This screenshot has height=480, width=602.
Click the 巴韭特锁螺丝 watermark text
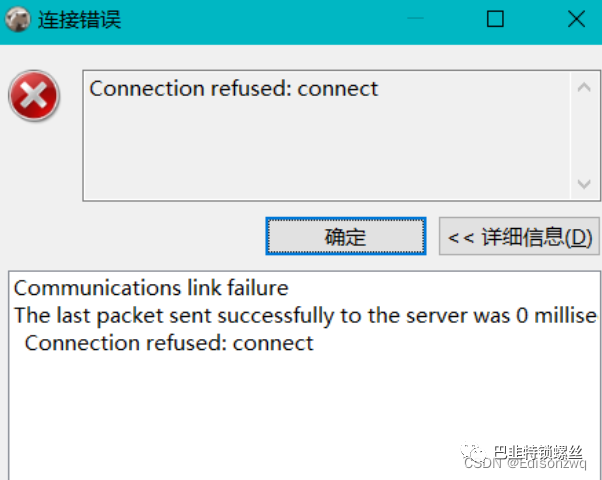(x=538, y=452)
